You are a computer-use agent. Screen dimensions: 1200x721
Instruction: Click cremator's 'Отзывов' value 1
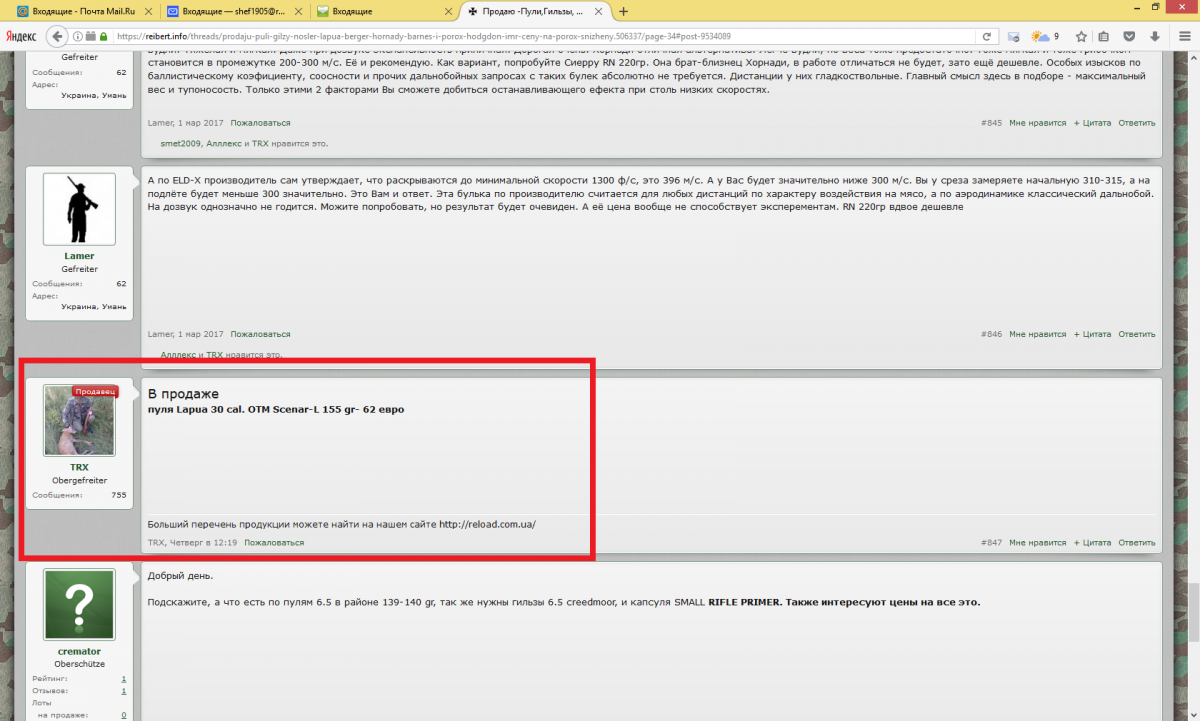click(124, 691)
